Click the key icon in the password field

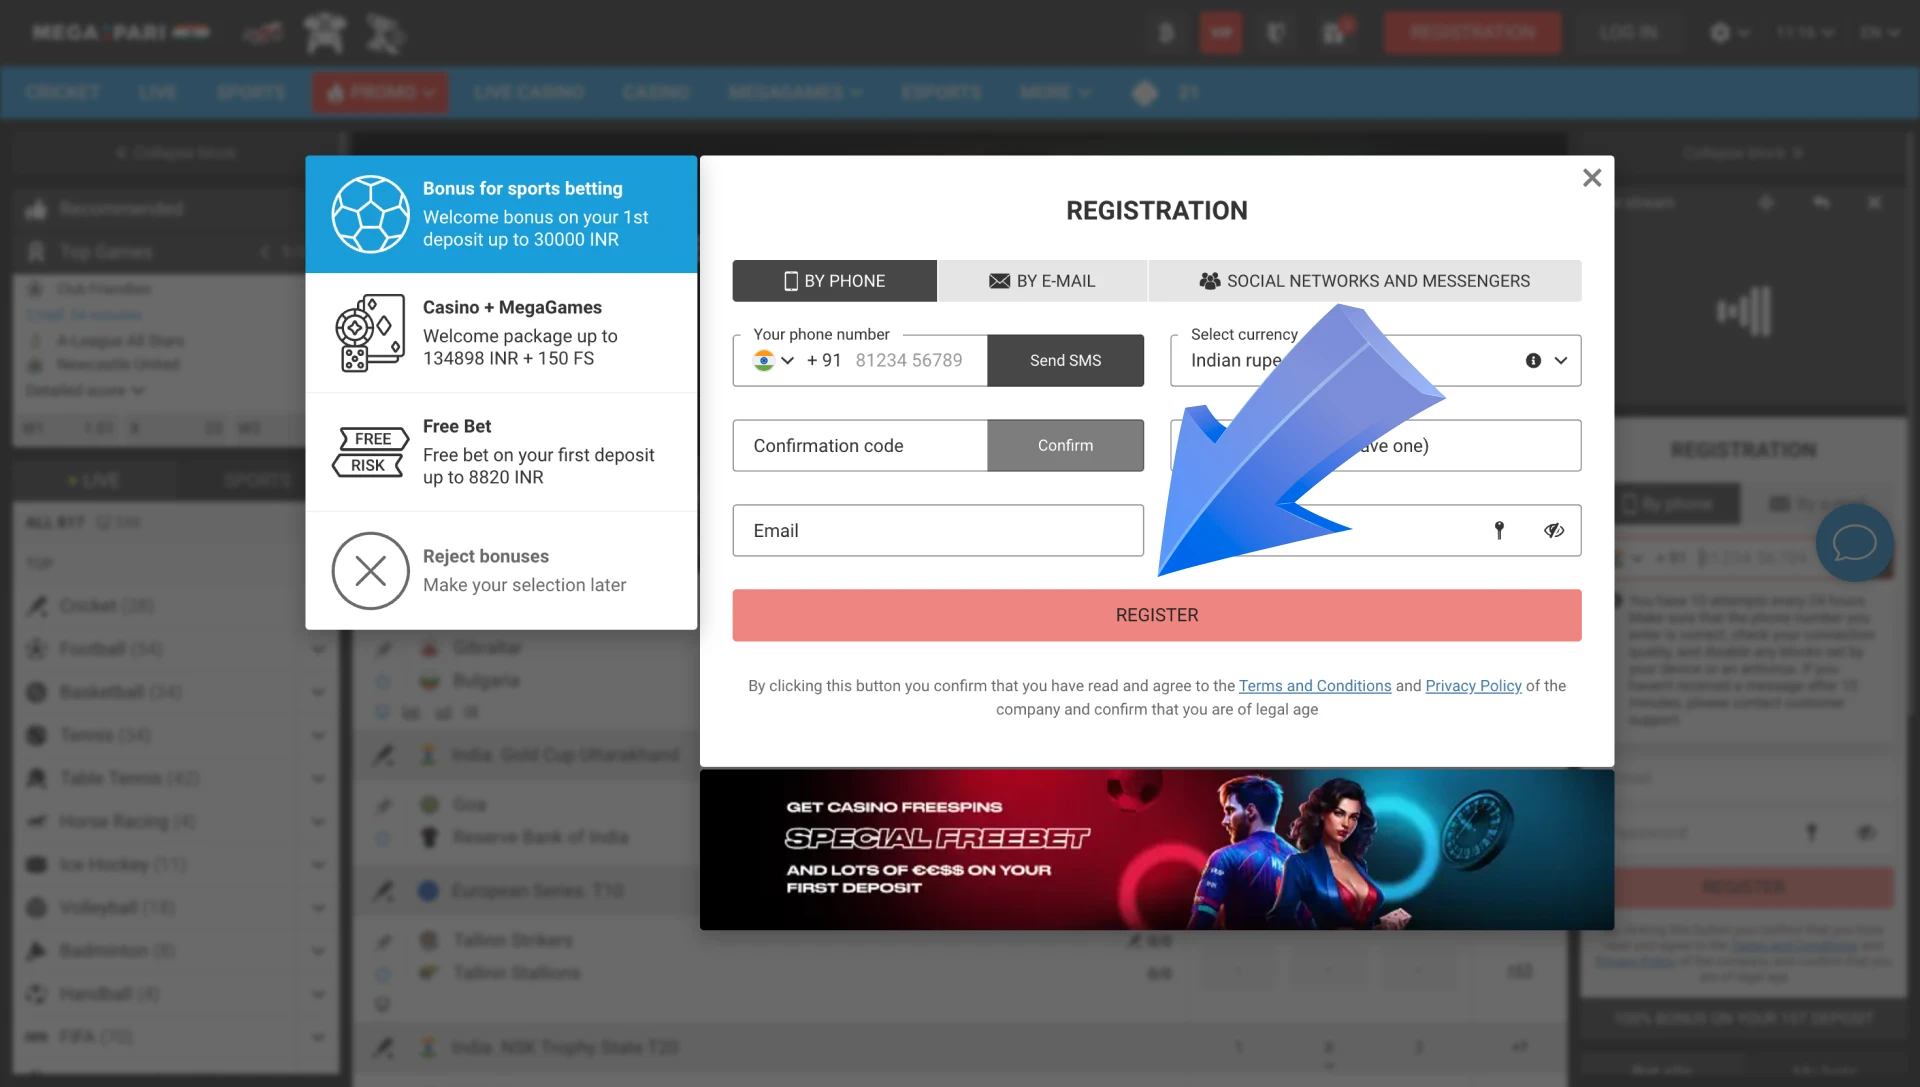click(1499, 531)
